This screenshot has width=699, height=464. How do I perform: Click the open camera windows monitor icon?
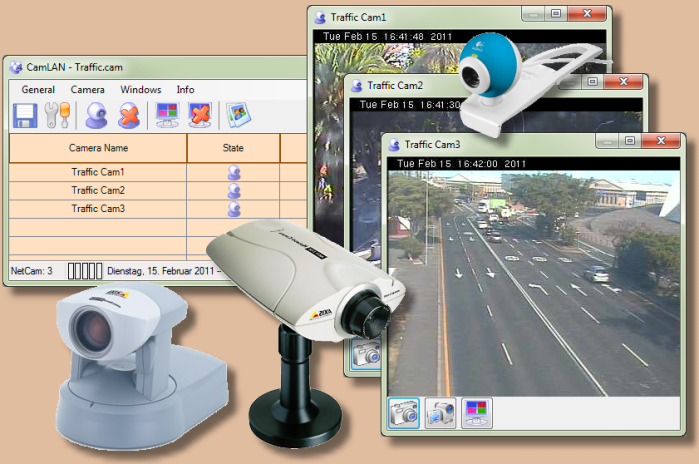tap(167, 115)
